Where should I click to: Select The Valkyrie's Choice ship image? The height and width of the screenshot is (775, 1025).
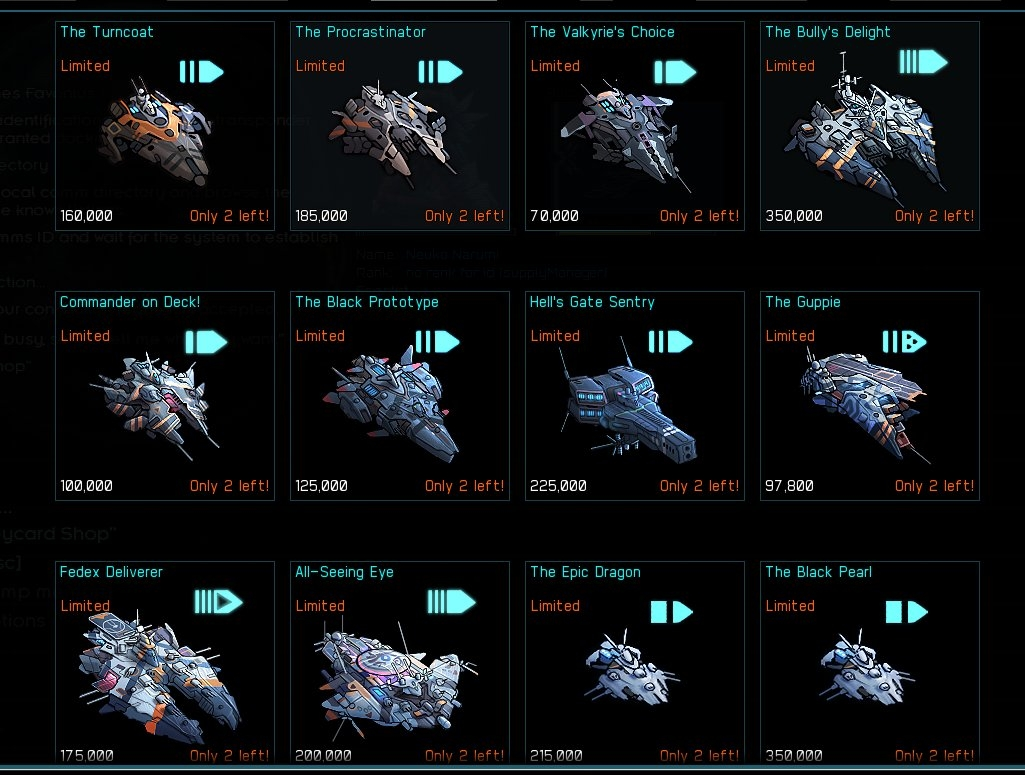click(624, 134)
